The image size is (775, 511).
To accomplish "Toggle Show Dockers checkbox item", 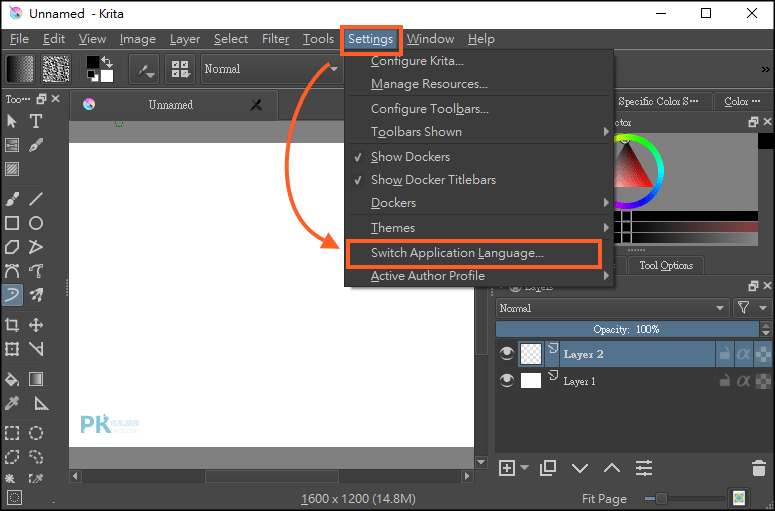I will [479, 157].
